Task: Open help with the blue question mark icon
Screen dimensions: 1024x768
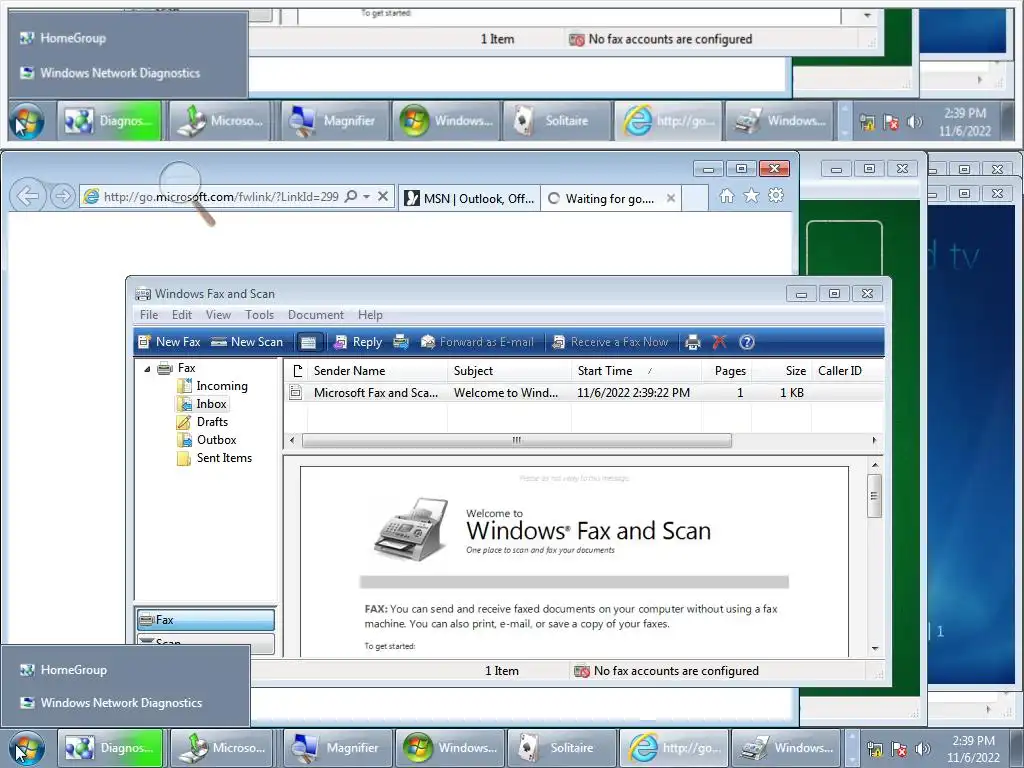Action: (x=746, y=342)
